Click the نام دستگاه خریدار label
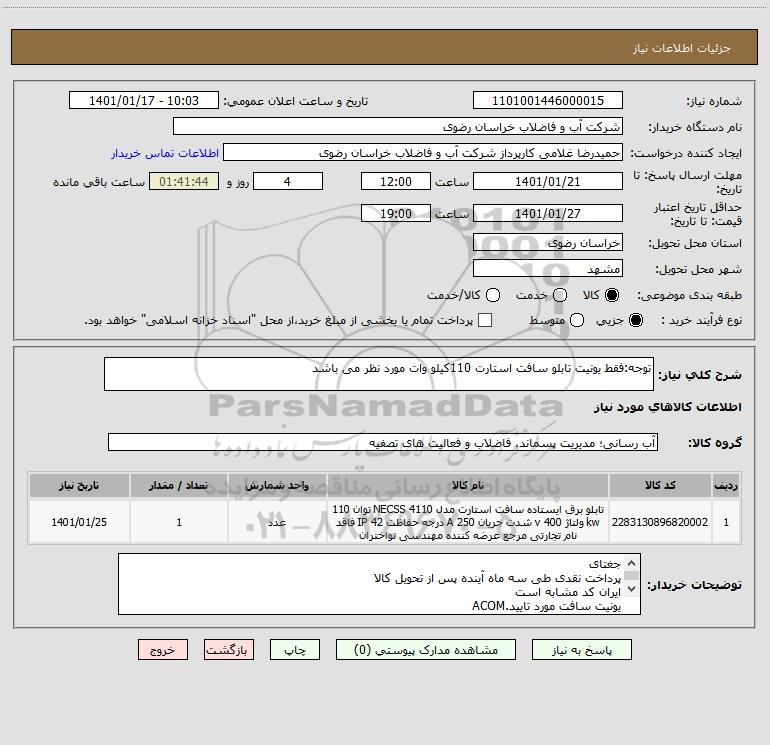 (x=695, y=127)
